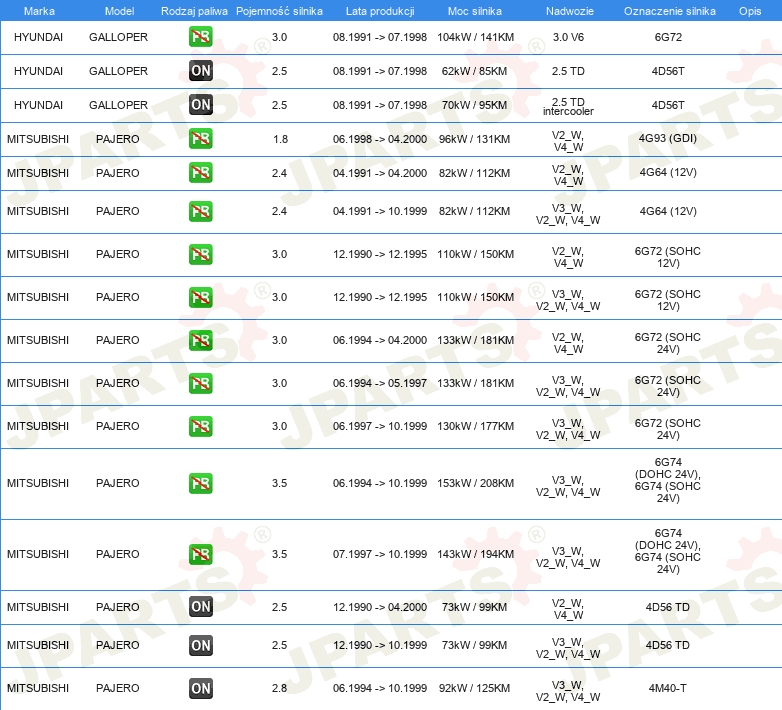The width and height of the screenshot is (782, 710).
Task: Select the 153kW / 208KM power cell
Action: pyautogui.click(x=475, y=483)
